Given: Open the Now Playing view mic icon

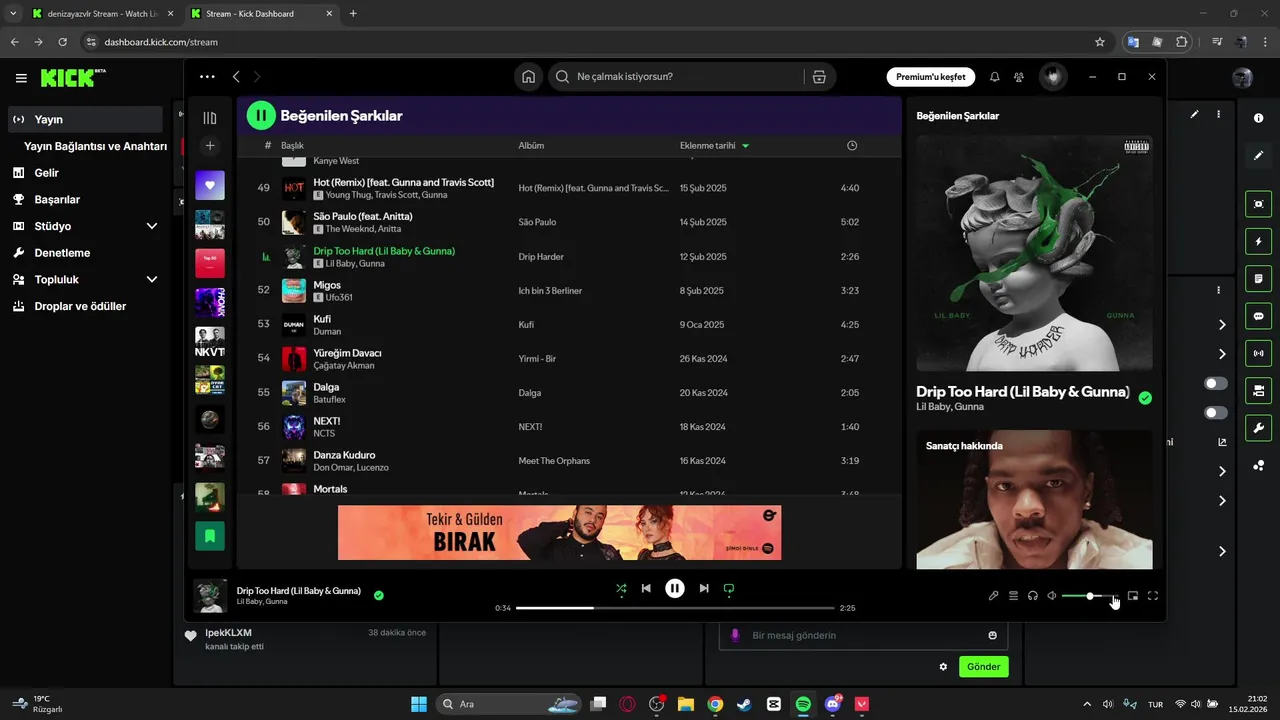Looking at the screenshot, I should pos(993,595).
